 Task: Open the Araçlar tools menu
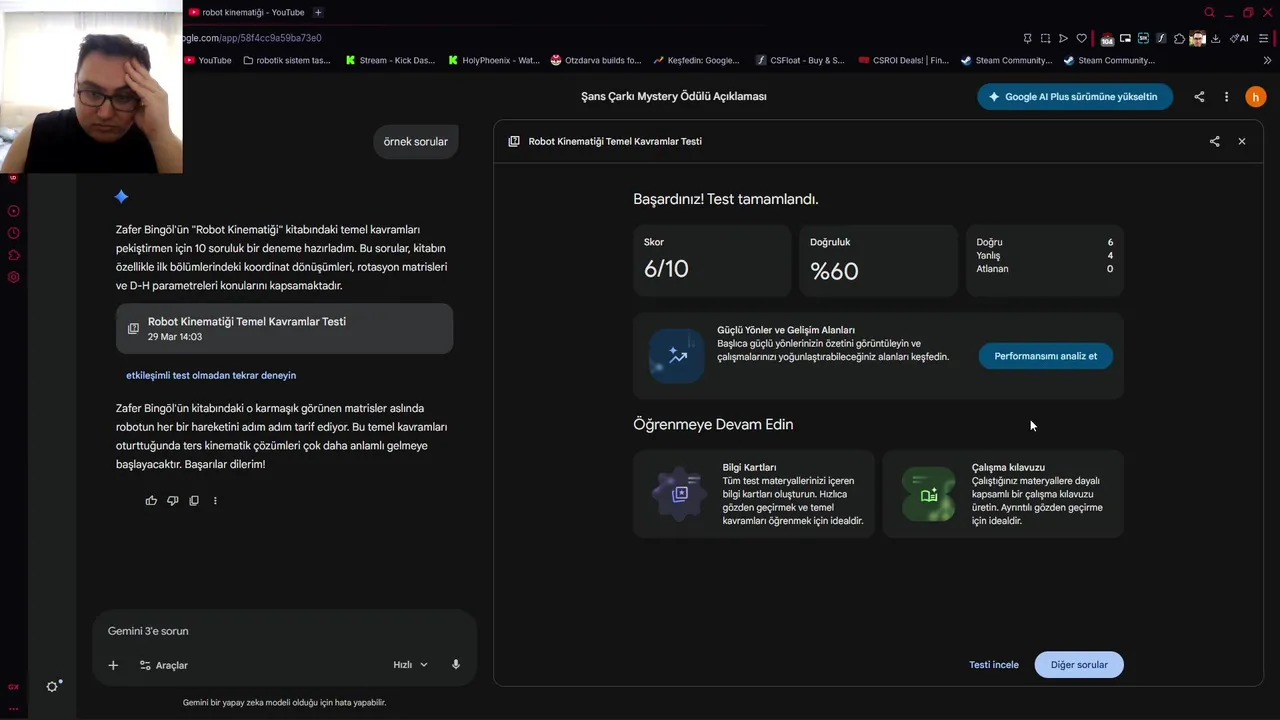[163, 665]
